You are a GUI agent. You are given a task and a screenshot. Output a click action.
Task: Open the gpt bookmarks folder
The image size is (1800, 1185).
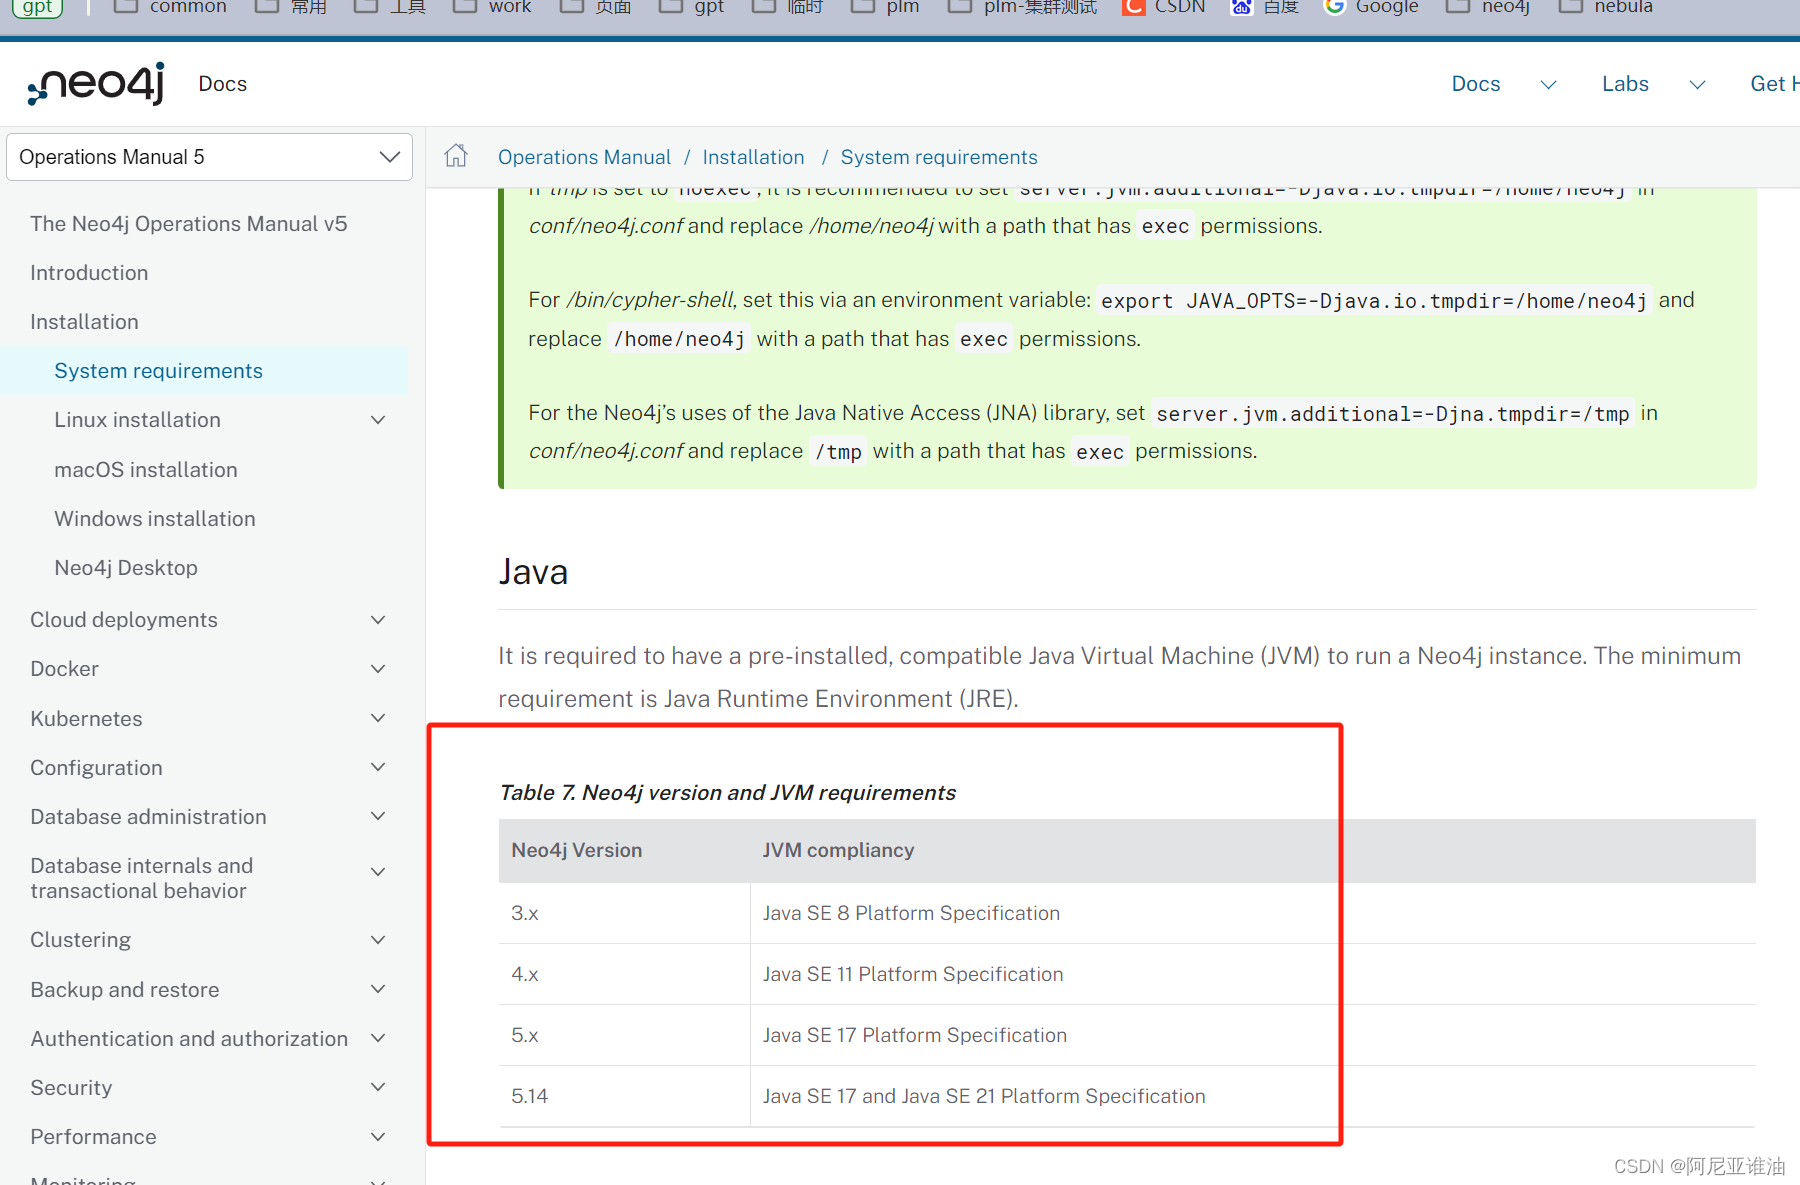(691, 7)
